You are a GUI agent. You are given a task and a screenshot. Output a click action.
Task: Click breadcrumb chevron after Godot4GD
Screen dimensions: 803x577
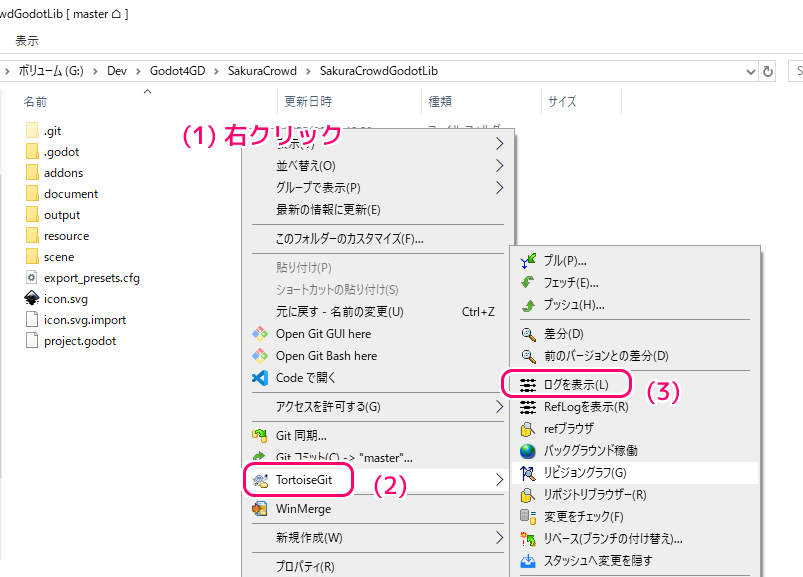[217, 72]
